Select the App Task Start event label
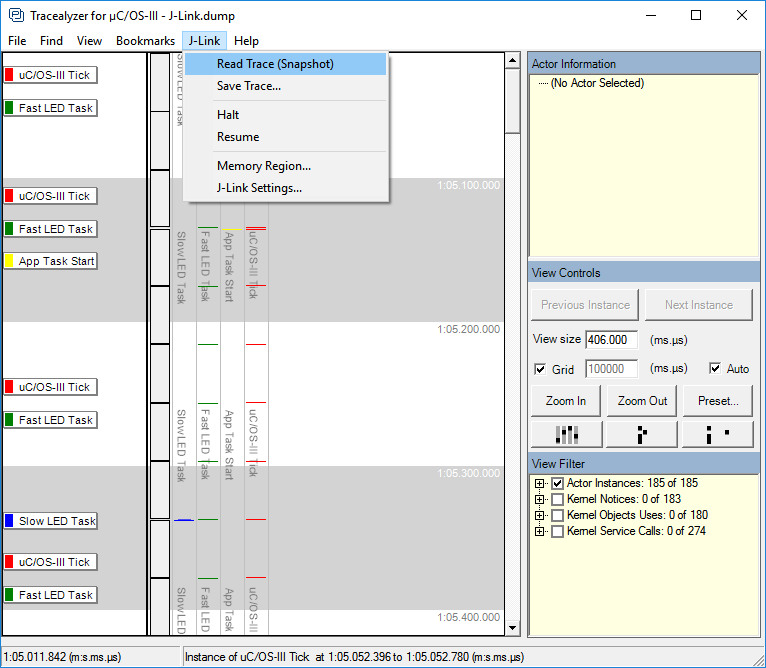The image size is (766, 668). click(x=50, y=261)
